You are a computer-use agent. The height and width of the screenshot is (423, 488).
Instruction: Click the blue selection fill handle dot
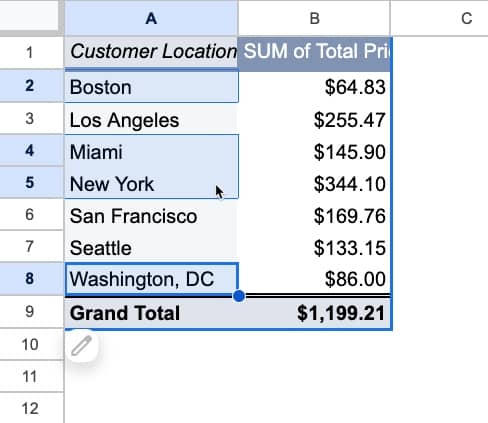[239, 296]
